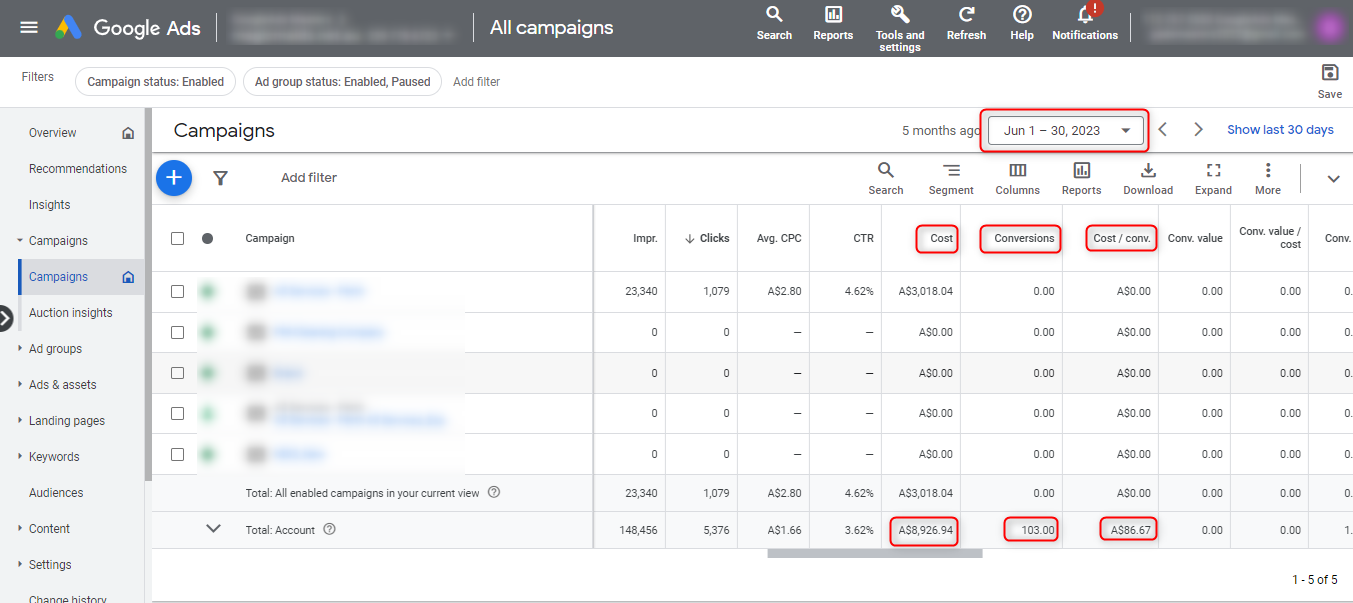Expand the Landing pages section
The image size is (1353, 603).
[20, 421]
